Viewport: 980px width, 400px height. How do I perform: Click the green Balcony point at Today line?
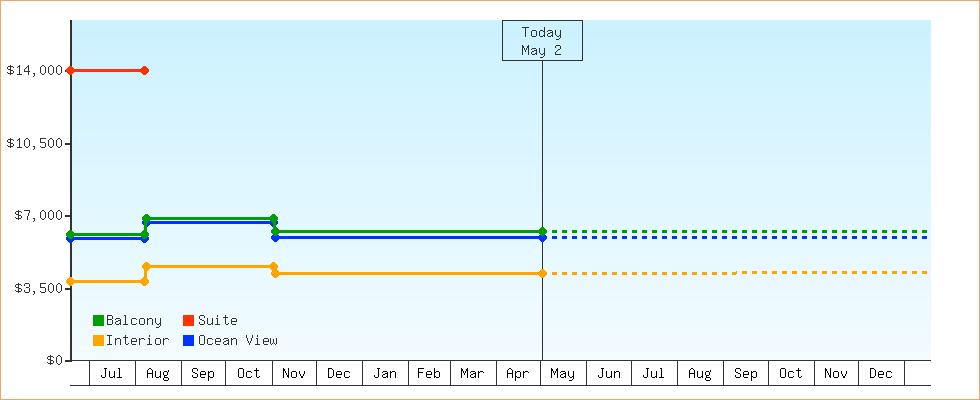pos(542,231)
